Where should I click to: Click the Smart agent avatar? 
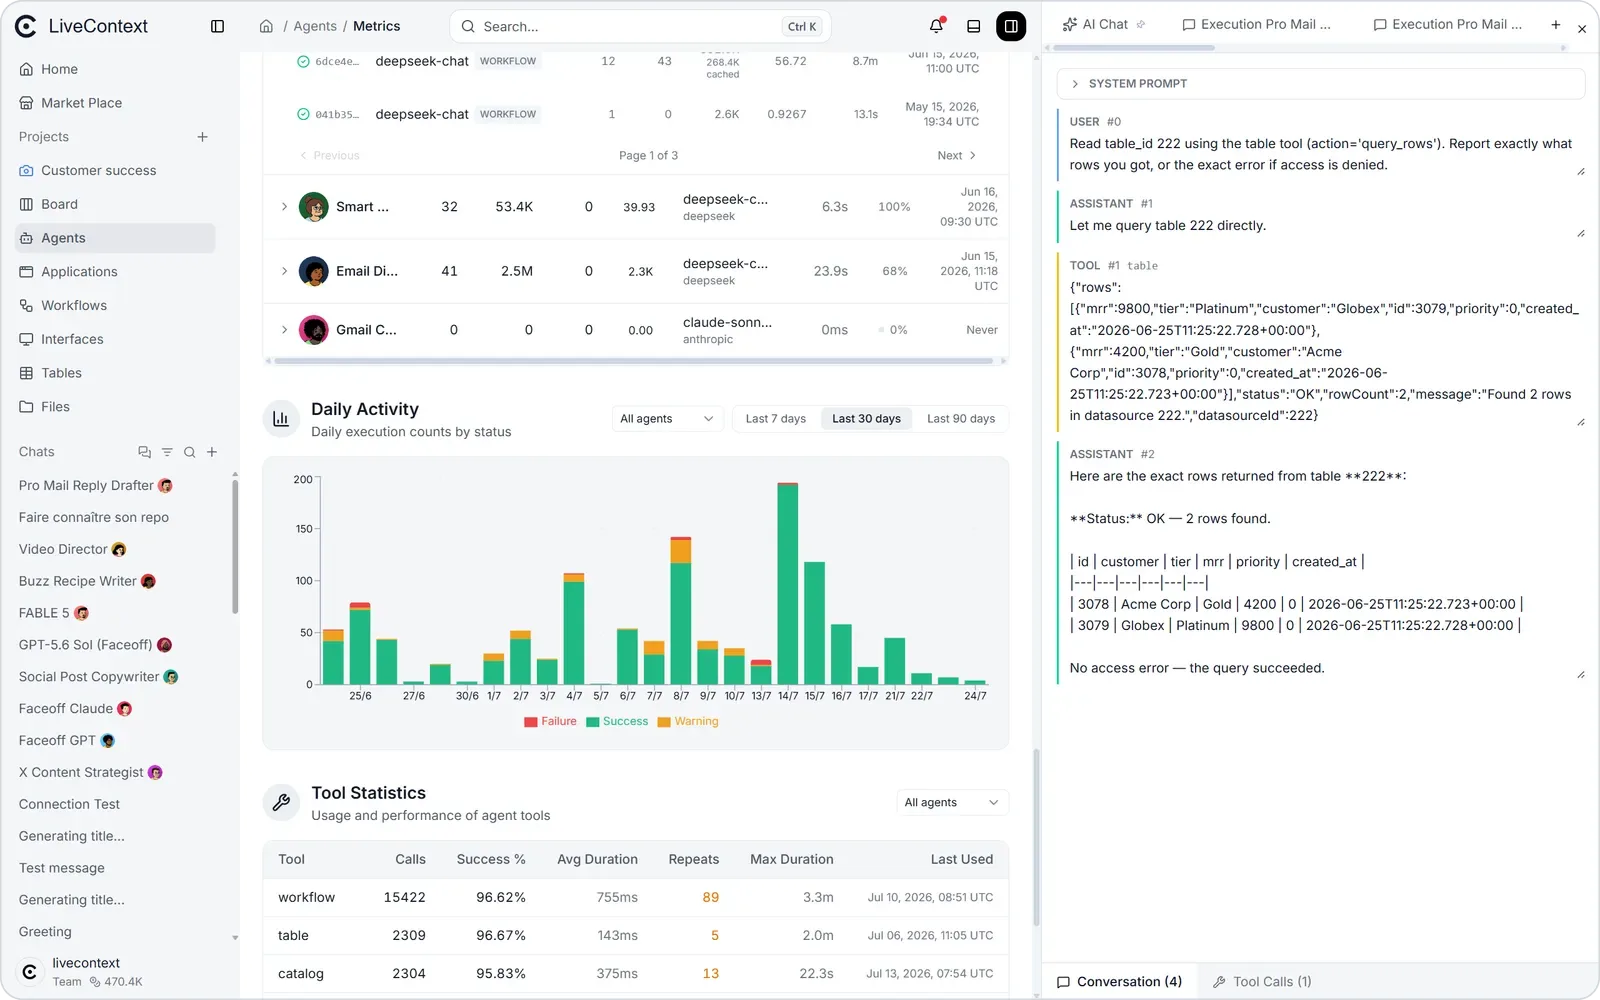(314, 207)
